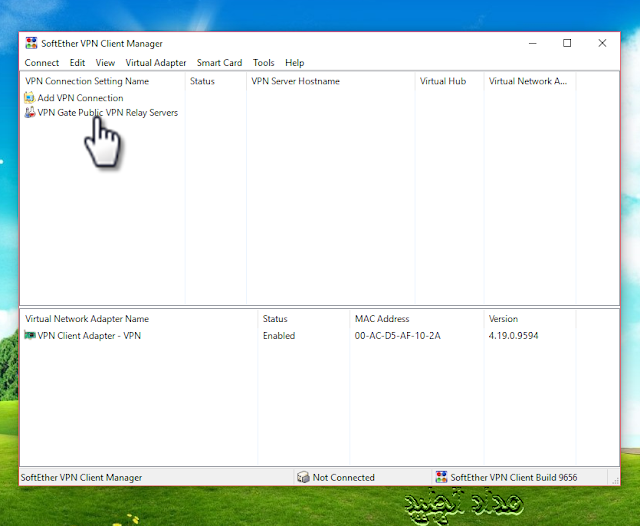Image resolution: width=640 pixels, height=526 pixels.
Task: Click SoftEther VPN Client Manager status bar text
Action: [x=81, y=477]
